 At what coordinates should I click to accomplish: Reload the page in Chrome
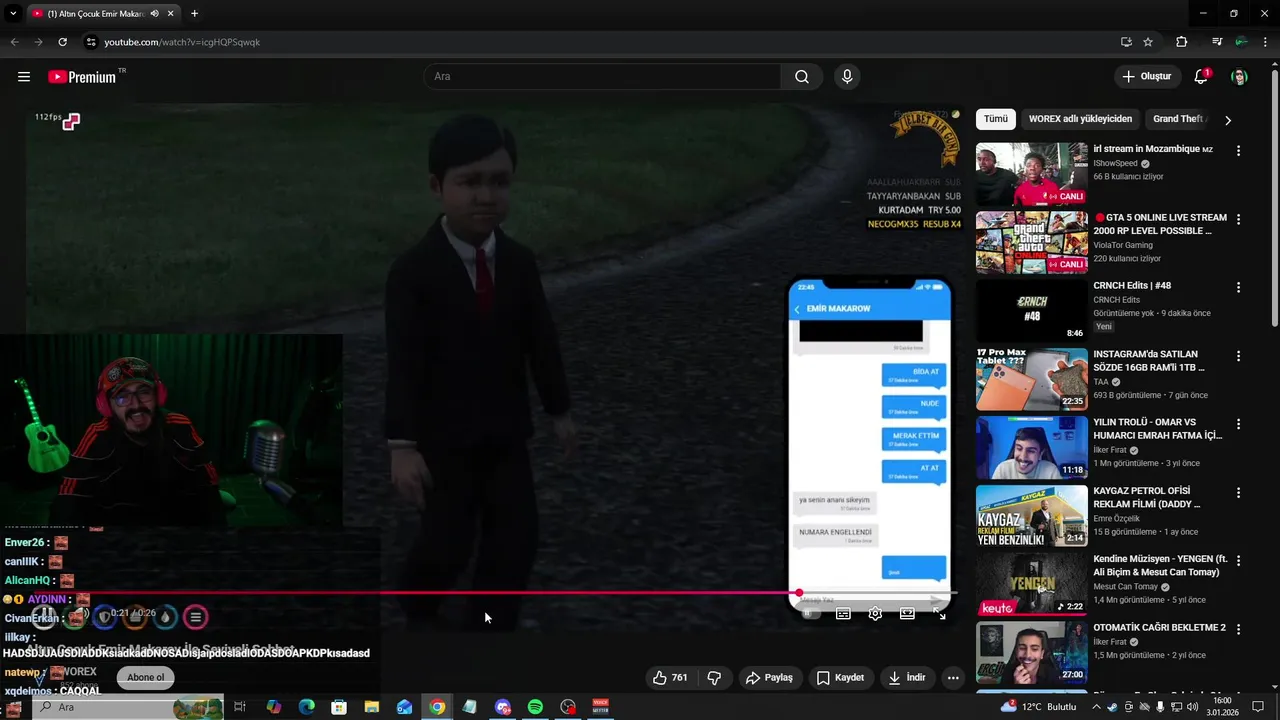(62, 42)
